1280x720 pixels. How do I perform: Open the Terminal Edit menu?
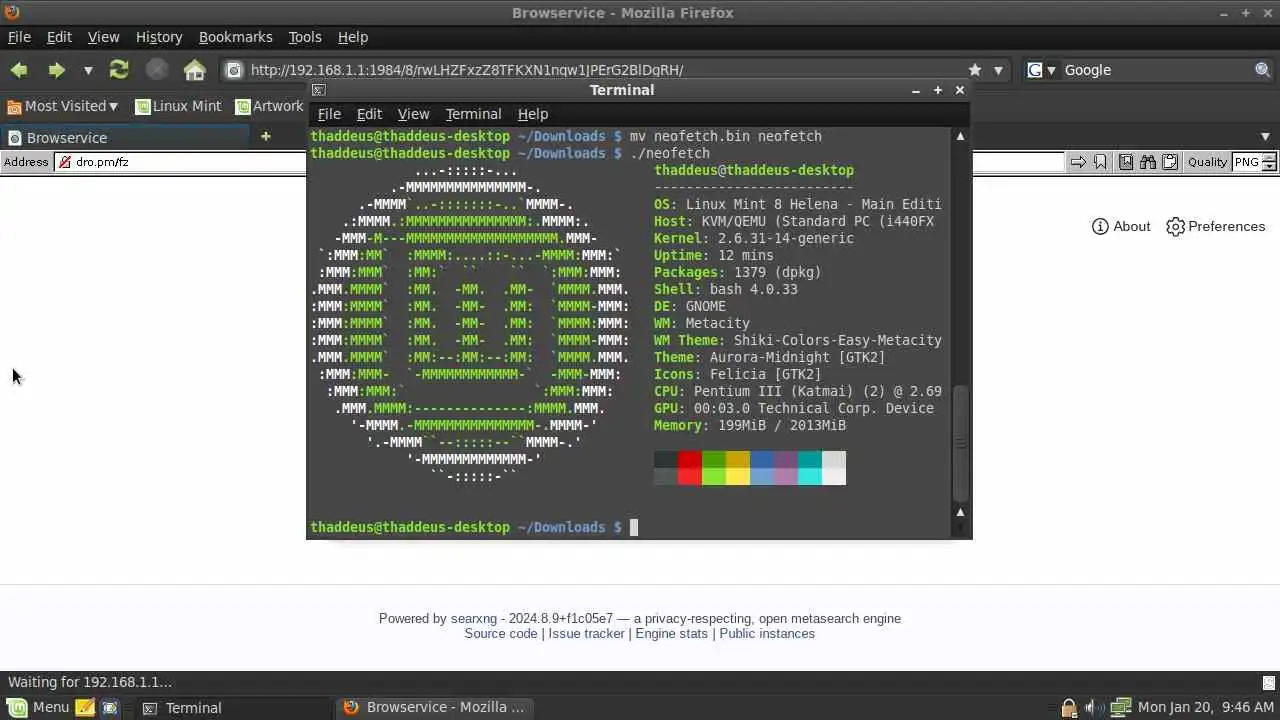(x=369, y=114)
